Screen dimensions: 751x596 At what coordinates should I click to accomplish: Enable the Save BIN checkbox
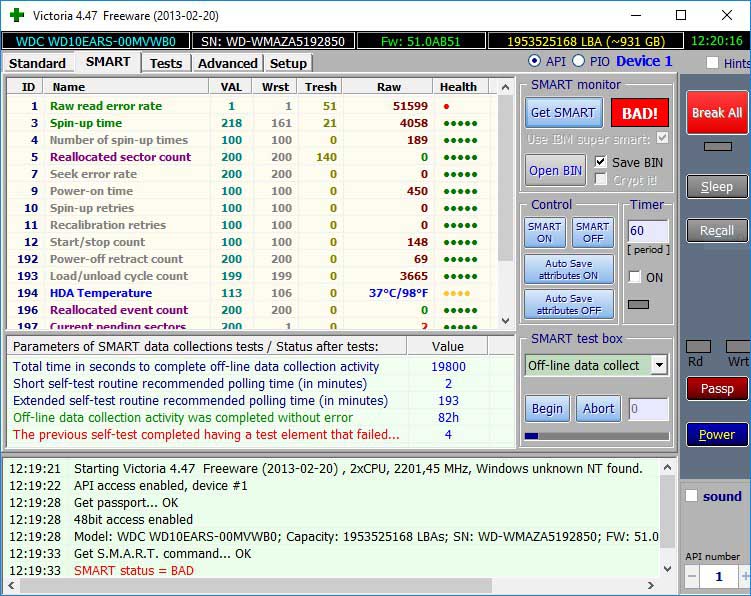click(600, 161)
